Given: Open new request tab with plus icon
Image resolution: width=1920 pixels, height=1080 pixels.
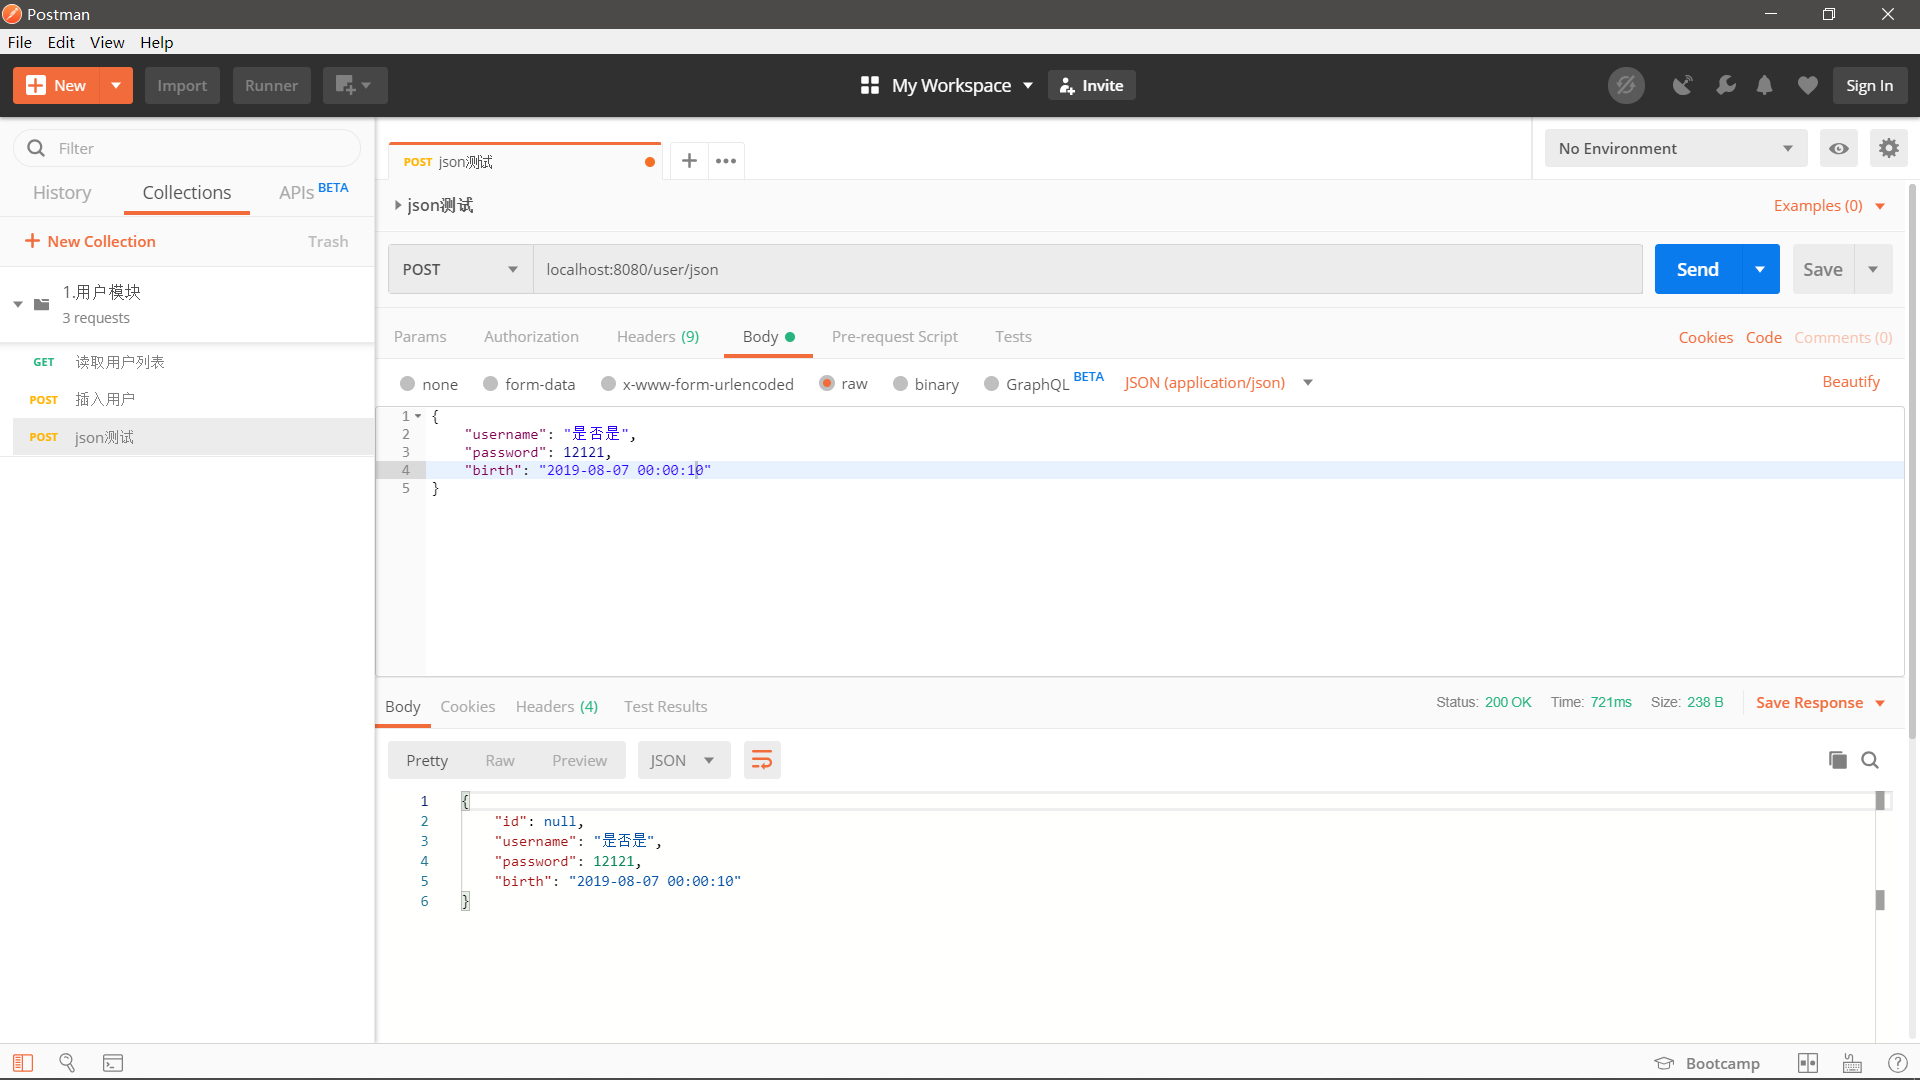Looking at the screenshot, I should (689, 161).
